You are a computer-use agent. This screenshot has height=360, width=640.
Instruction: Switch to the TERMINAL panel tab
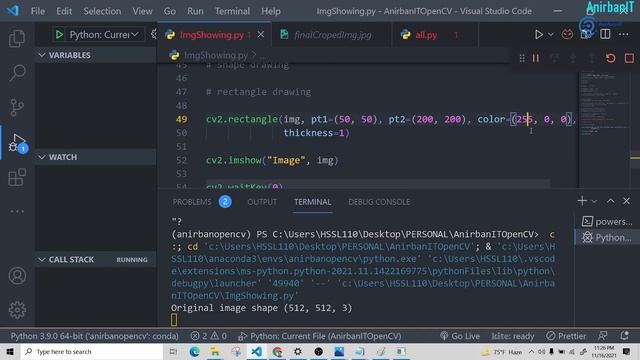313,202
